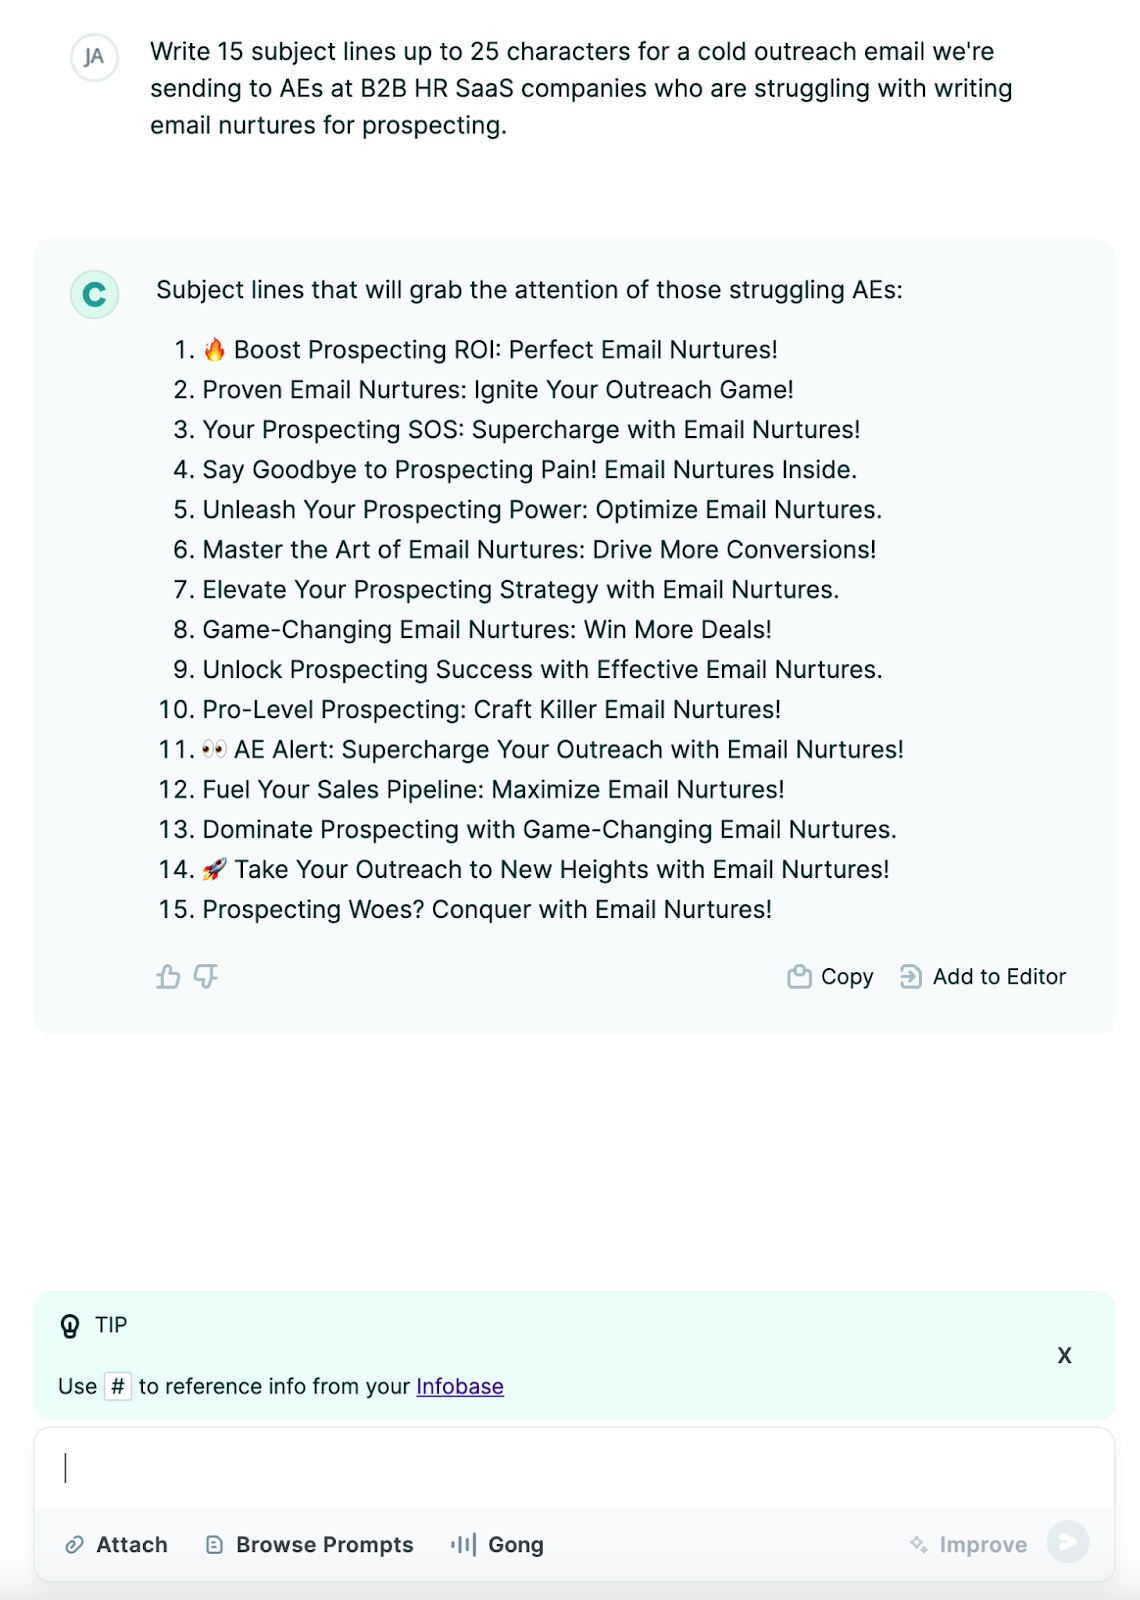Click the lightbulb icon in the TIP banner
The image size is (1140, 1600).
[68, 1325]
